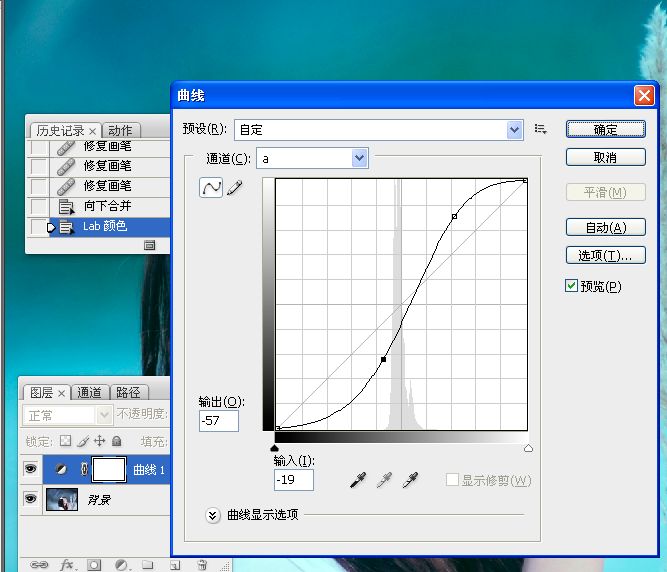Open the 预设 preset dropdown
This screenshot has height=572, width=667.
[515, 129]
